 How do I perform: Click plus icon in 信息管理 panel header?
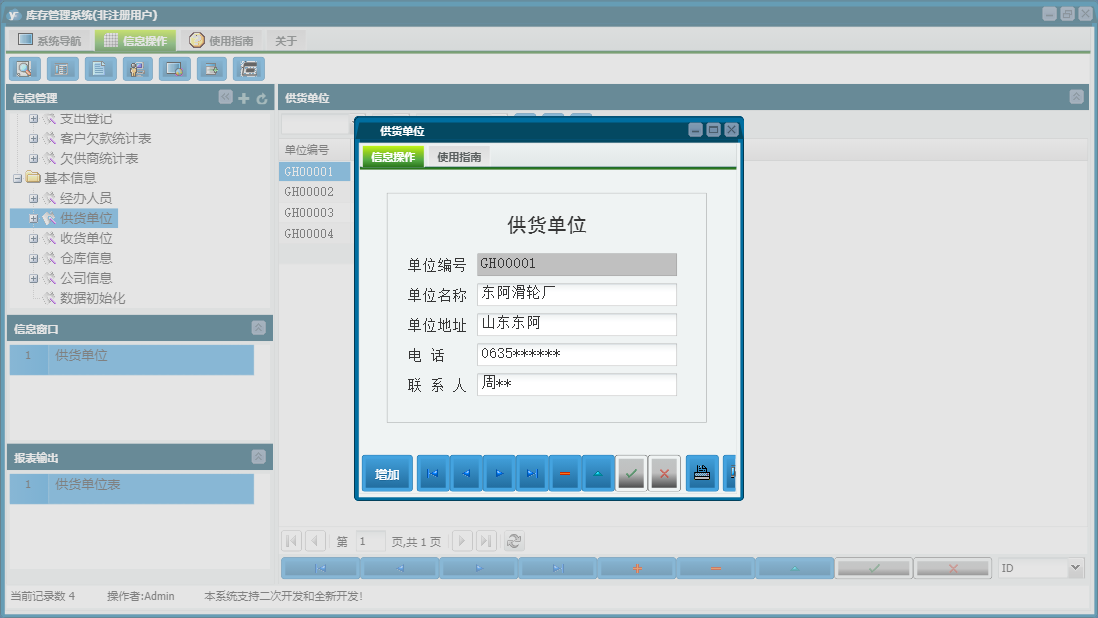(x=244, y=98)
